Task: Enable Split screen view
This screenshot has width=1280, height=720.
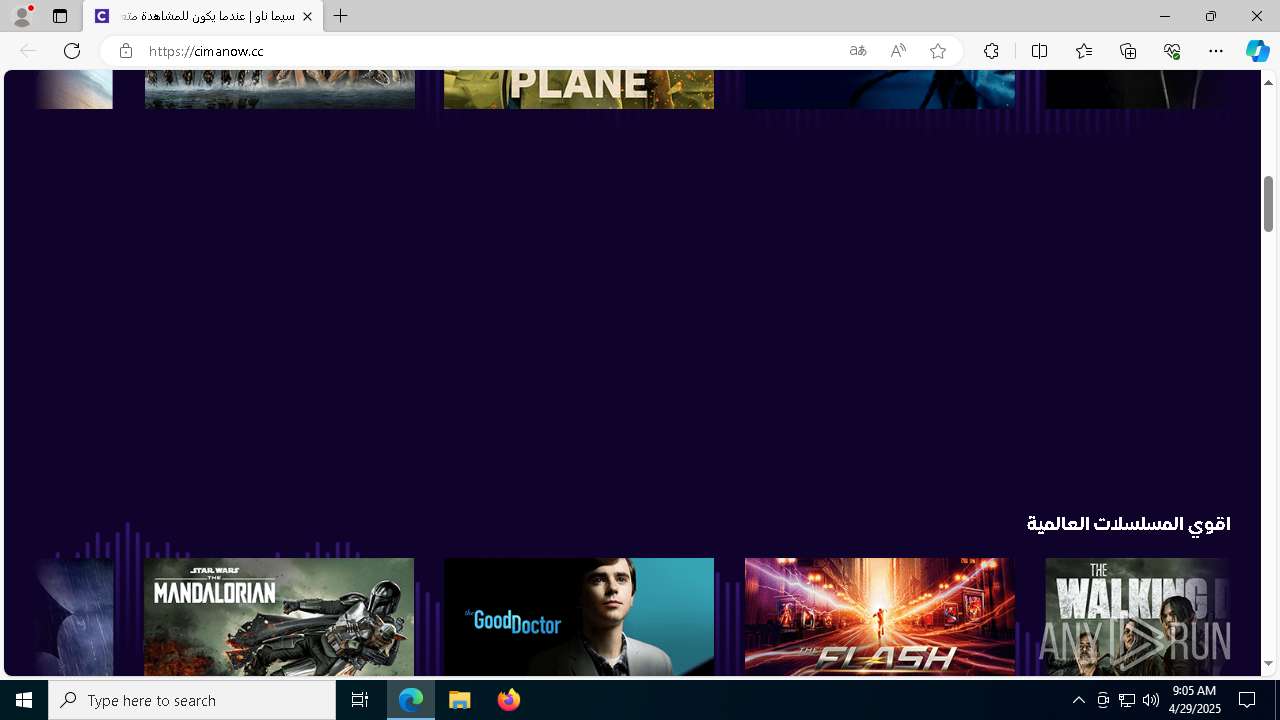Action: [x=1039, y=51]
